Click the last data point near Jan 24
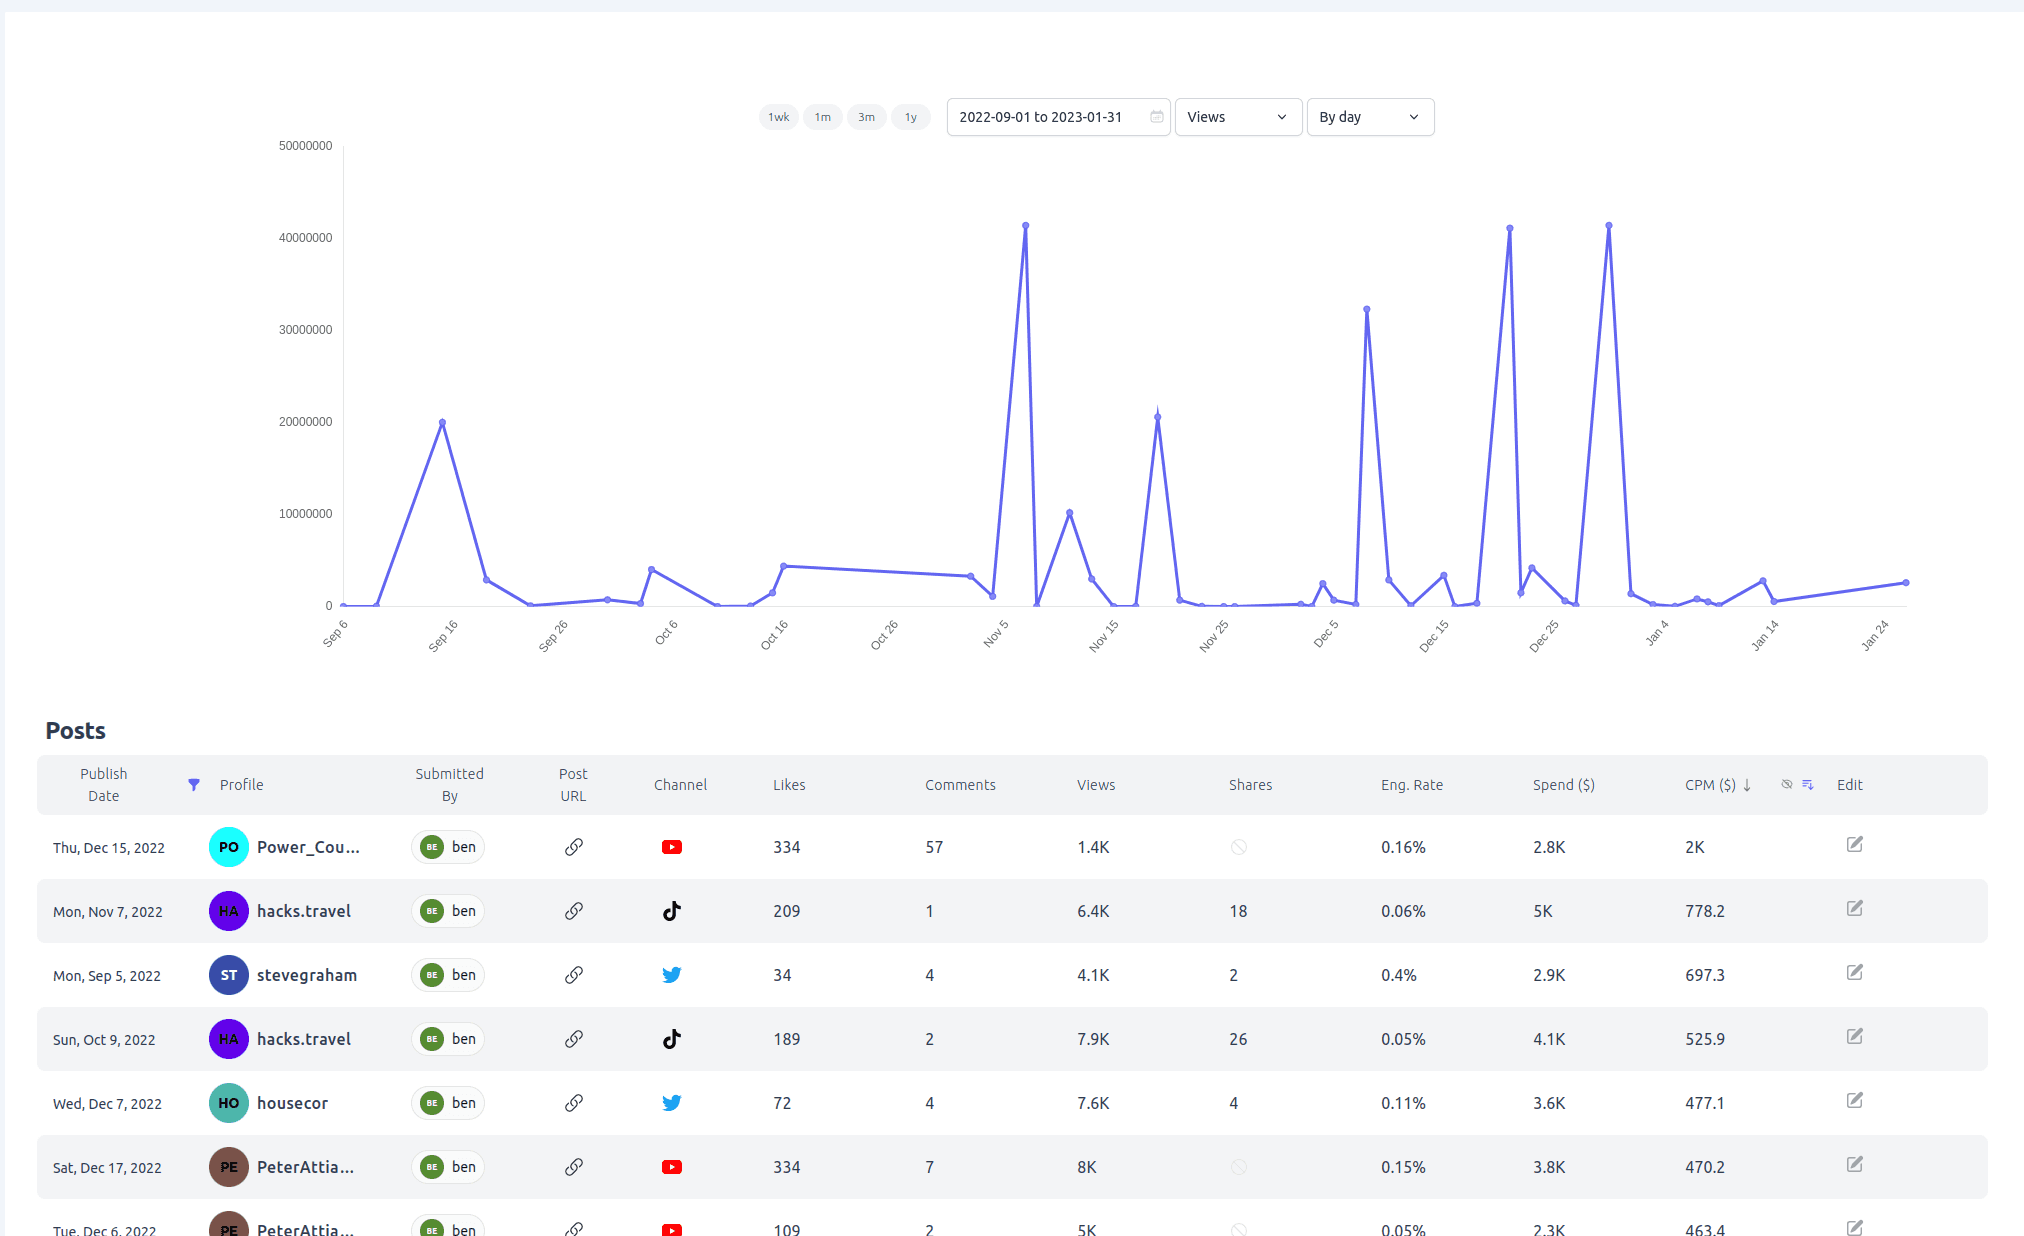 [x=1906, y=582]
